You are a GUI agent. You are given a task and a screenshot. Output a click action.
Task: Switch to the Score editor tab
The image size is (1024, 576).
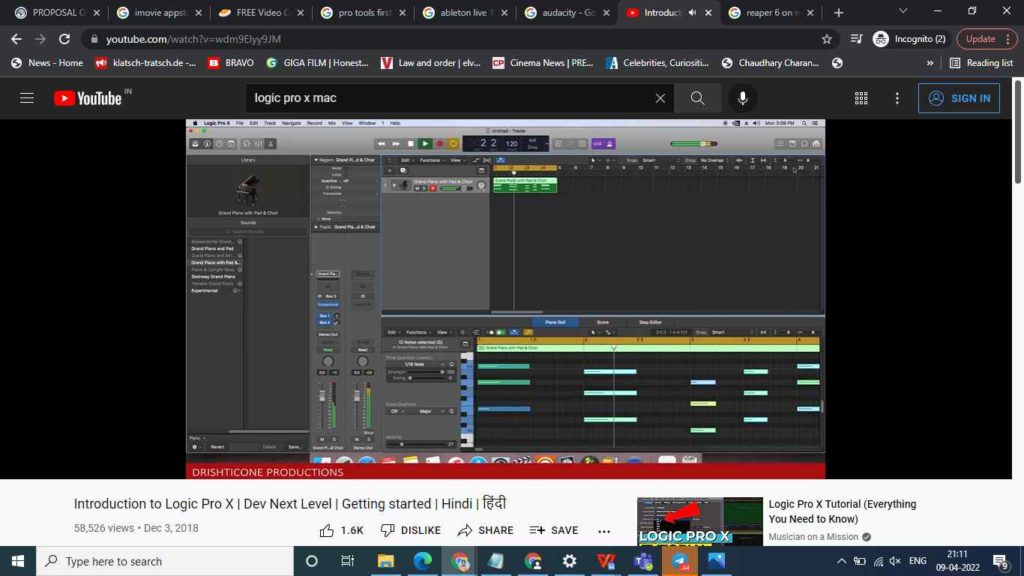tap(603, 322)
